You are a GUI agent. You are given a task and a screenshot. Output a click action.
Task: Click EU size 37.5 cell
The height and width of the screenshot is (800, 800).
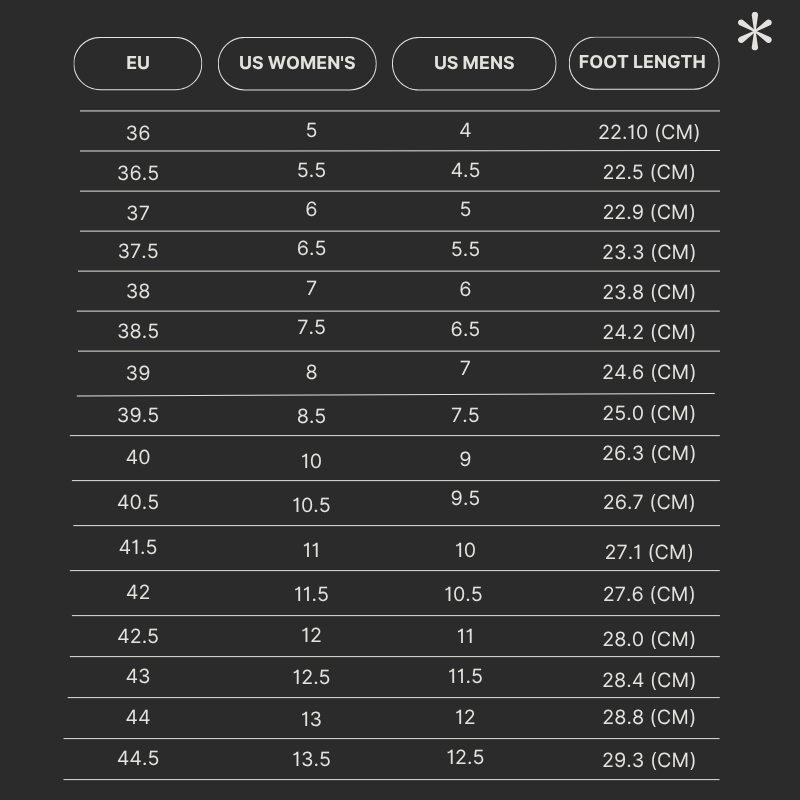[138, 252]
